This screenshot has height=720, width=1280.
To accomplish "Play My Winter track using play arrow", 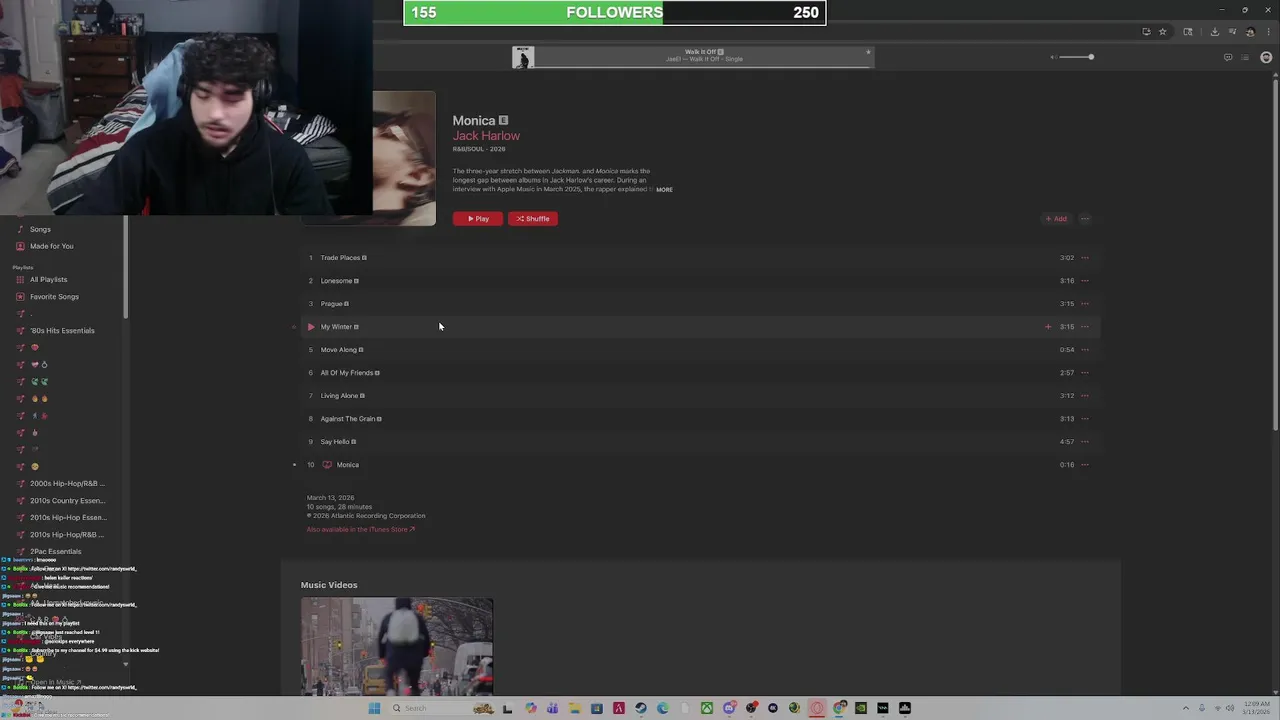I will click(x=311, y=327).
